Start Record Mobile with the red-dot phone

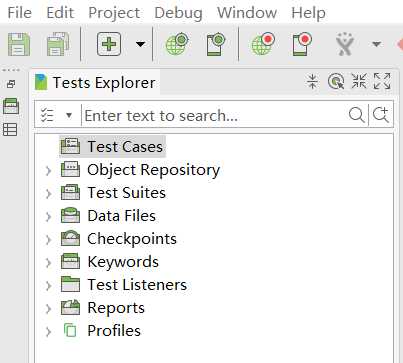(302, 44)
